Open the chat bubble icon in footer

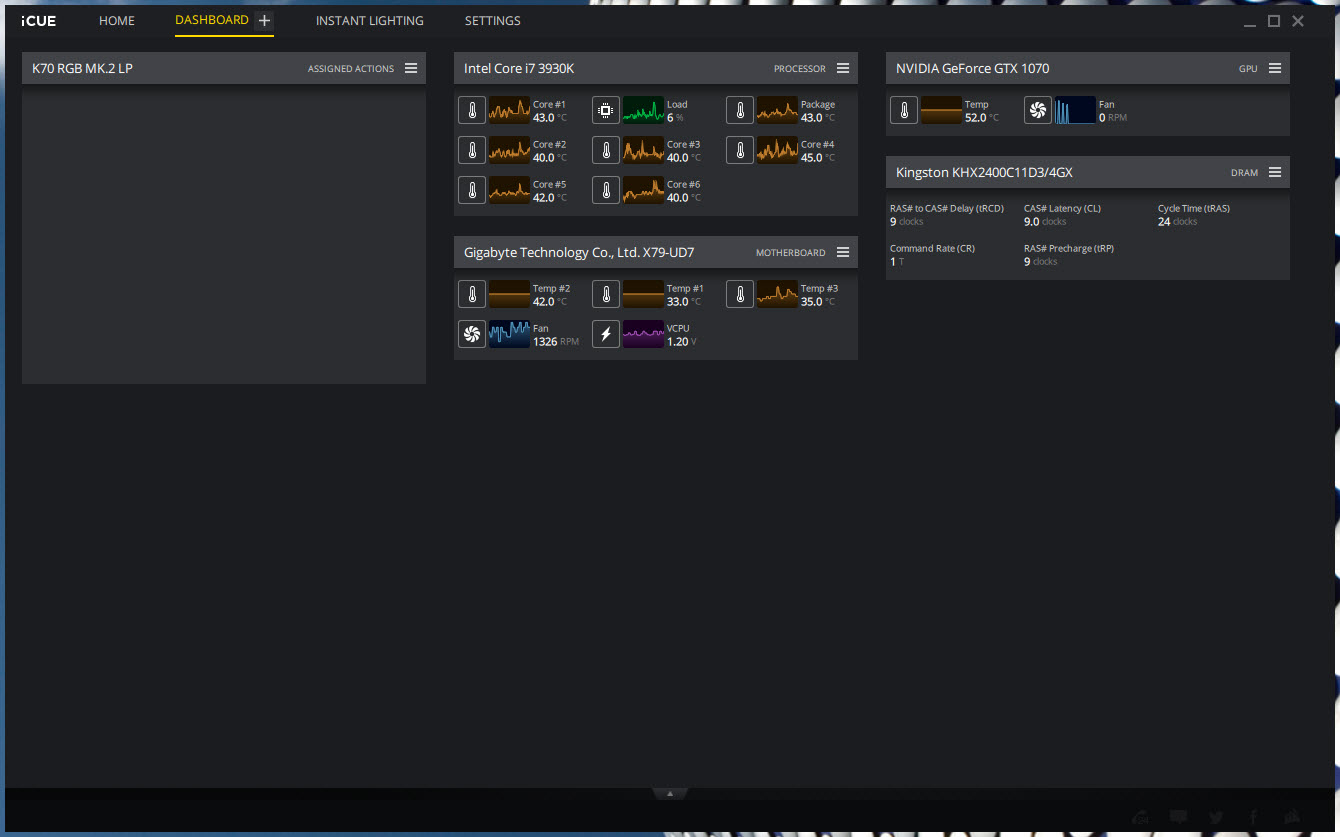click(1179, 817)
